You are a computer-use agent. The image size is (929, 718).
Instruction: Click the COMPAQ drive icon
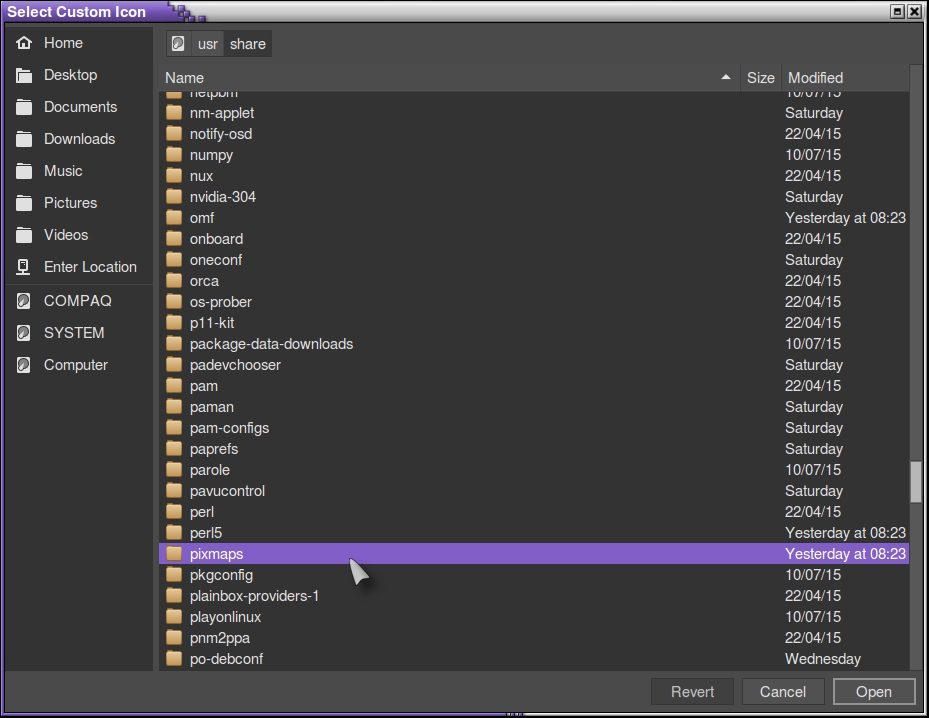(x=24, y=301)
